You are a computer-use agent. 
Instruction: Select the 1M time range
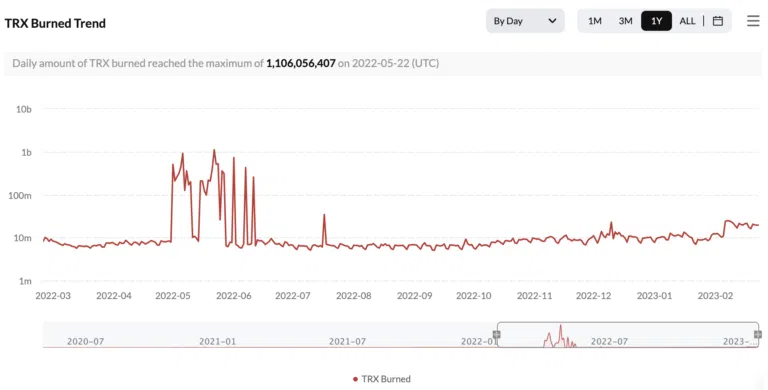[x=595, y=21]
